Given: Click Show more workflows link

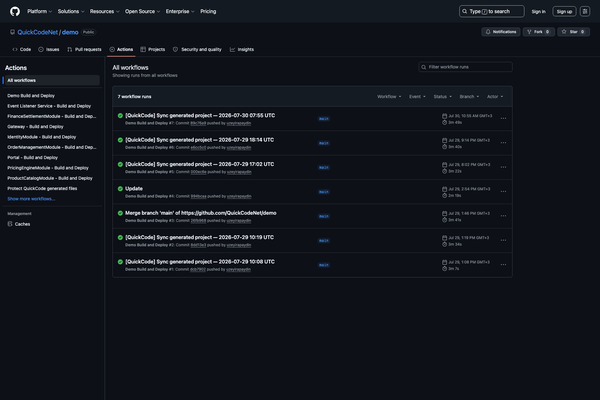Looking at the screenshot, I should point(31,199).
